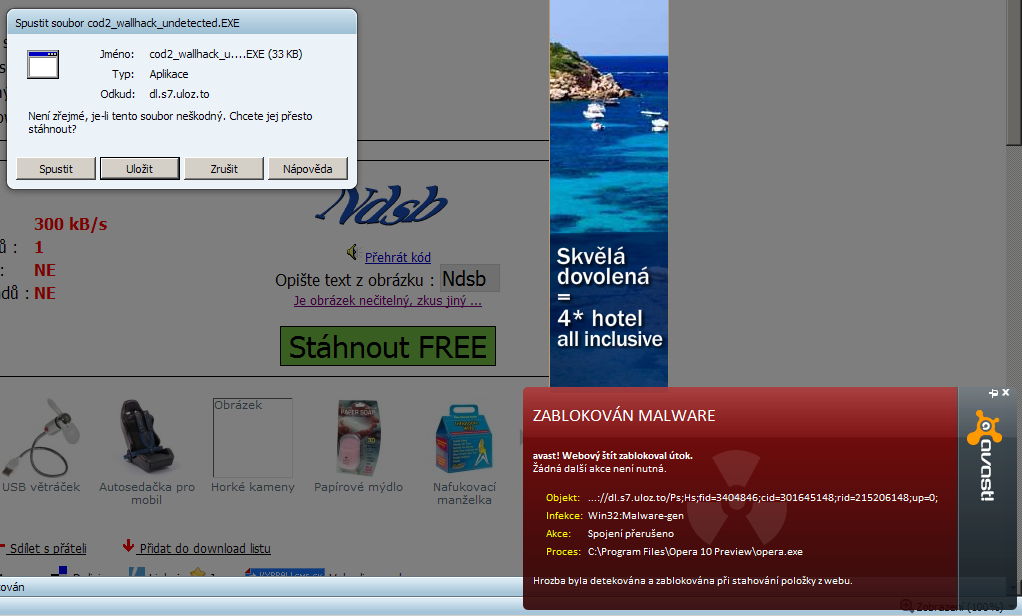Click the 300 kB/s speed value
Viewport: 1022px width, 616px height.
coord(70,224)
